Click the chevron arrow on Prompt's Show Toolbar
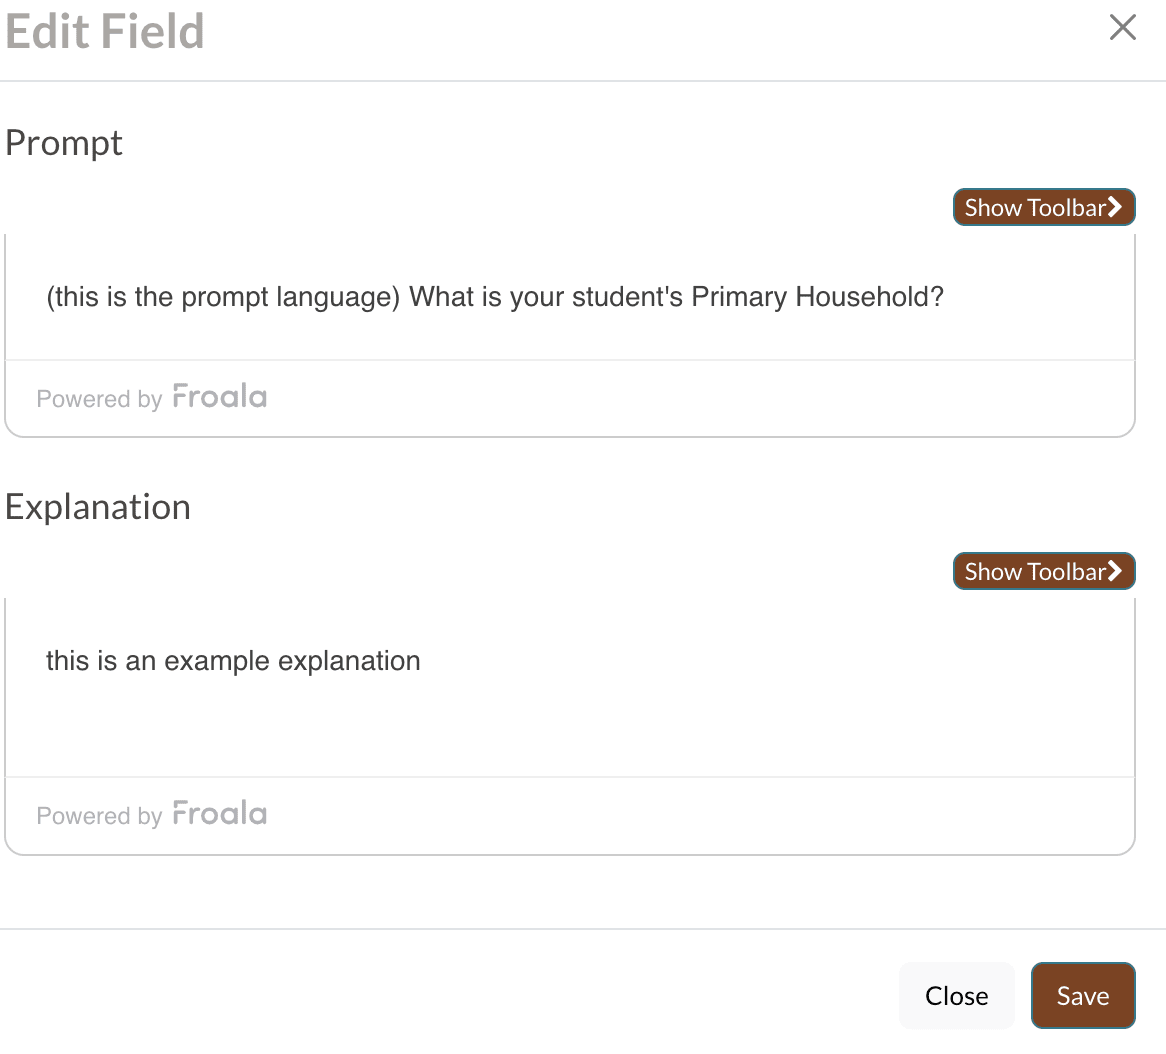1166x1054 pixels. [1115, 207]
